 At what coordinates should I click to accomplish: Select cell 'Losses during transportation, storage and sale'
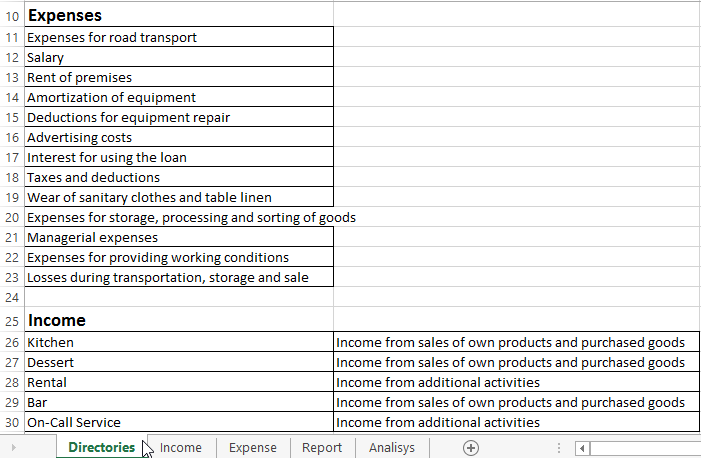tap(179, 277)
